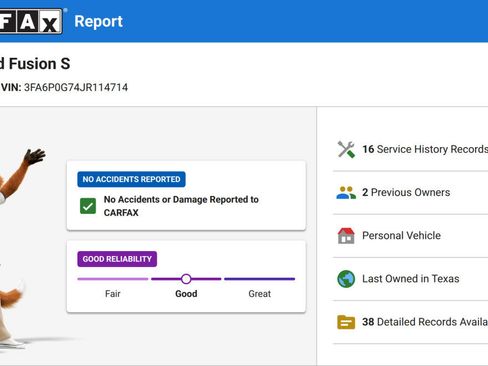Viewport: 488px width, 366px height.
Task: Click the wrench and screwdriver service icon
Action: click(346, 149)
